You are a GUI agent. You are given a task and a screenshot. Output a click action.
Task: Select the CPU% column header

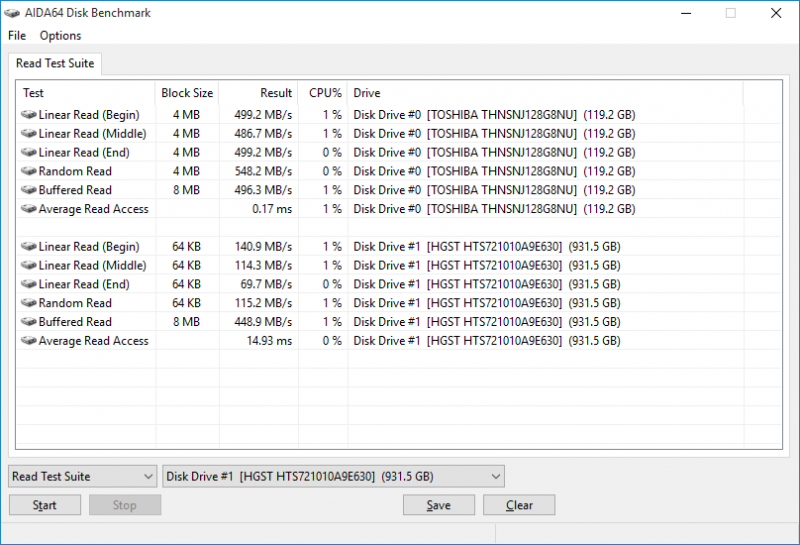[x=324, y=93]
